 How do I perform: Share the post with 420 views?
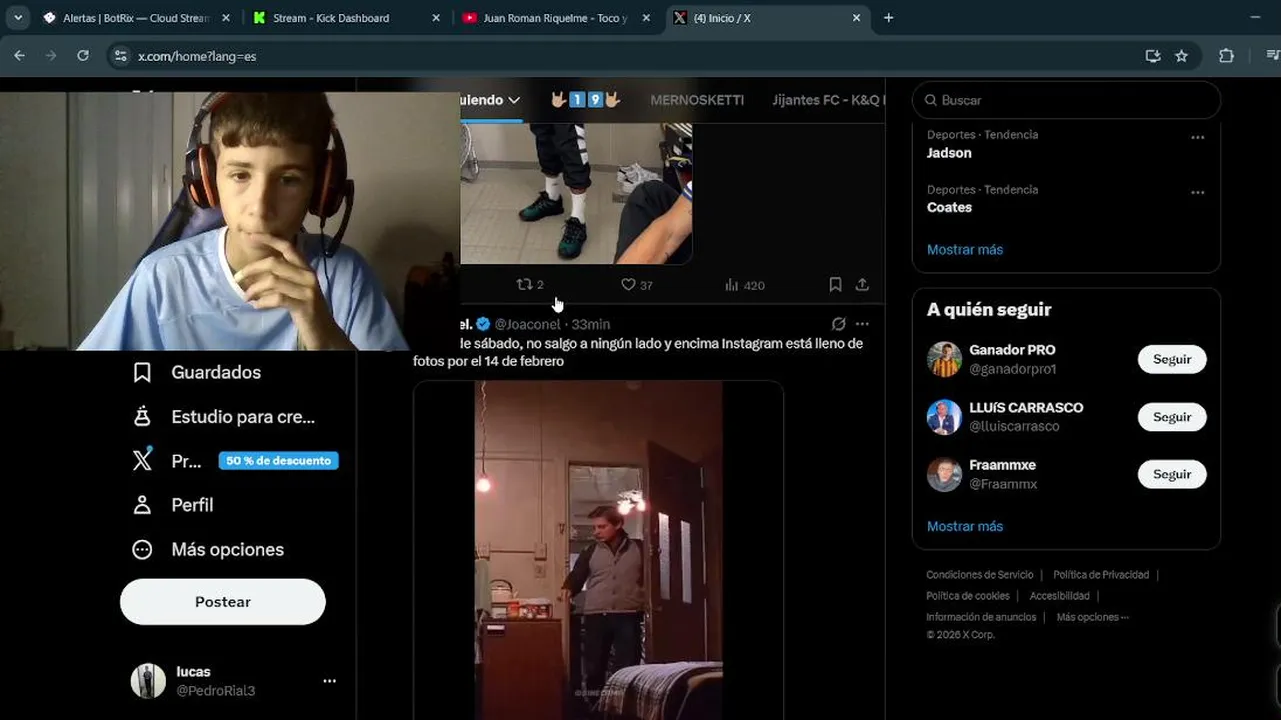pos(862,285)
